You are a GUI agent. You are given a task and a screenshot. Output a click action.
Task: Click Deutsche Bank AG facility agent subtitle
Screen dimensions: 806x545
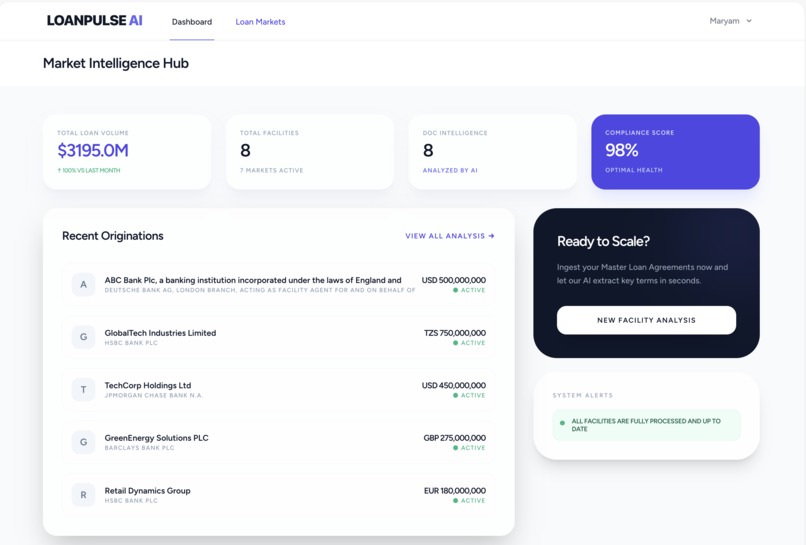(x=260, y=290)
